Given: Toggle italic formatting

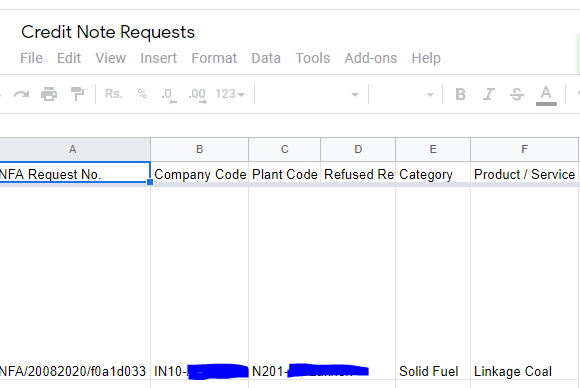Looking at the screenshot, I should click(489, 94).
